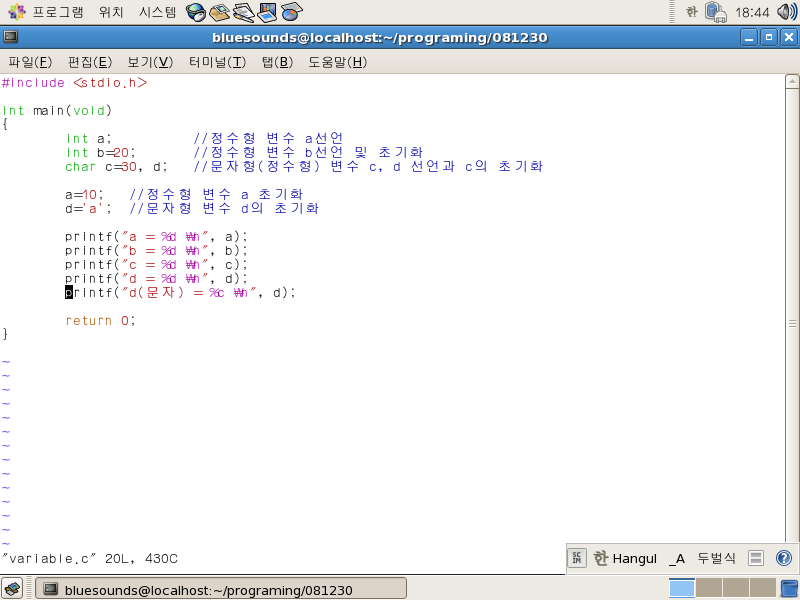Click the printf "b = %d" line

[x=156, y=251]
